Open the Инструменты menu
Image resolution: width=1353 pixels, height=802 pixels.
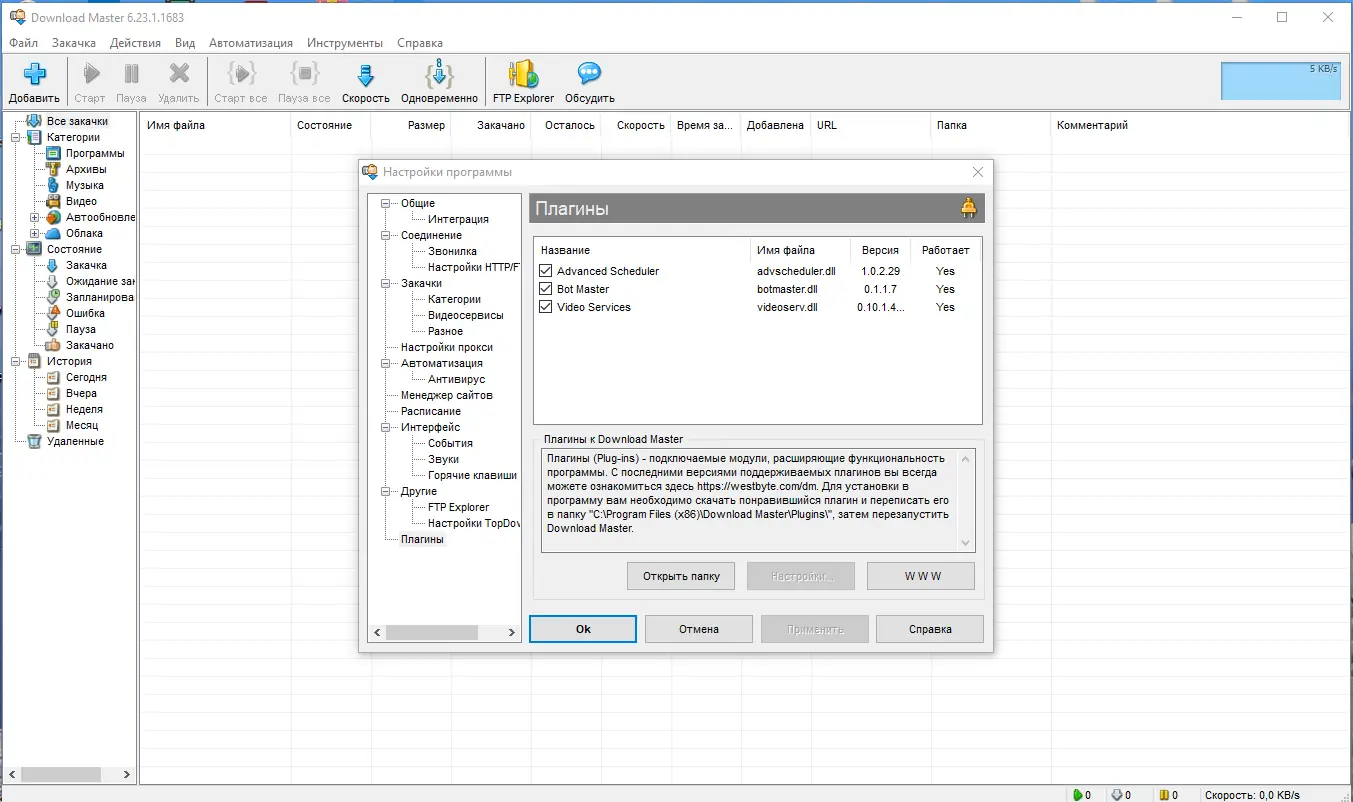click(345, 43)
